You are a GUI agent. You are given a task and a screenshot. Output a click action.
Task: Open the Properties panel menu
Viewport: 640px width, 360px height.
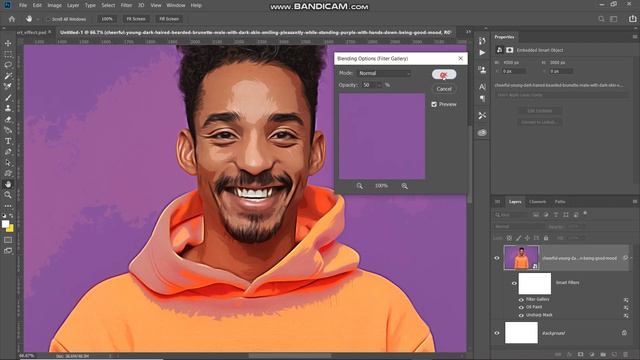pos(635,37)
